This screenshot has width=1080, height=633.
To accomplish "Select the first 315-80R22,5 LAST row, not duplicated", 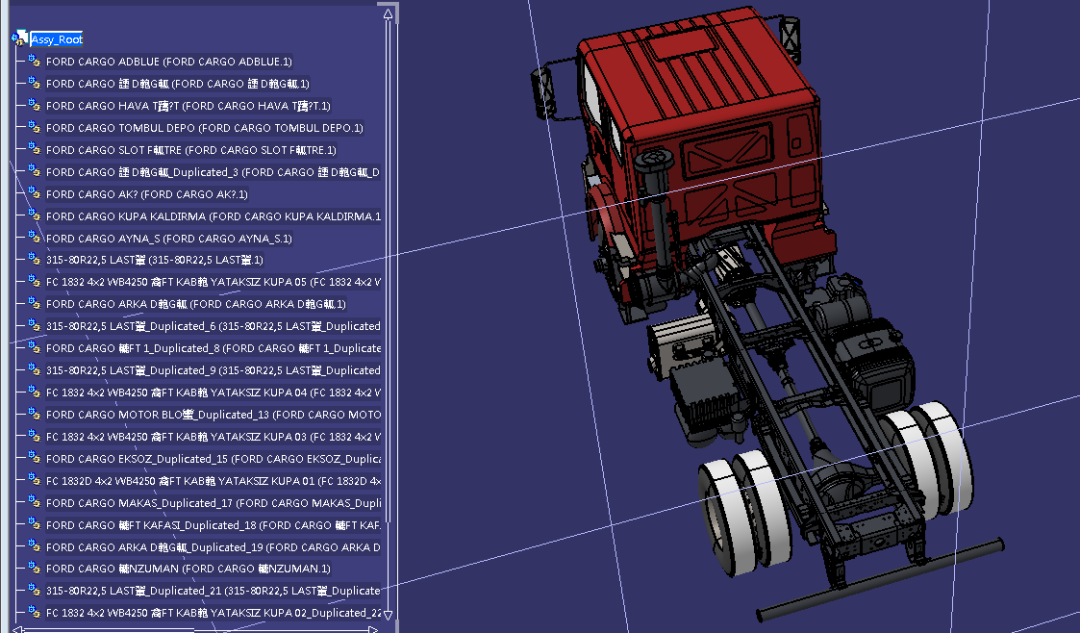I will [154, 260].
